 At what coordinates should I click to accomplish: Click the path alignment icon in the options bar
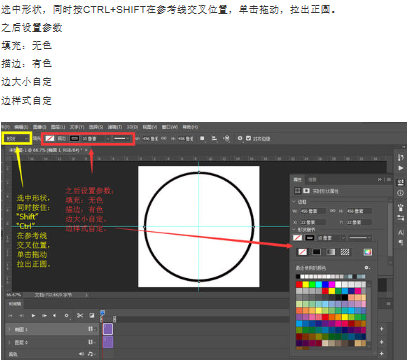click(214, 138)
